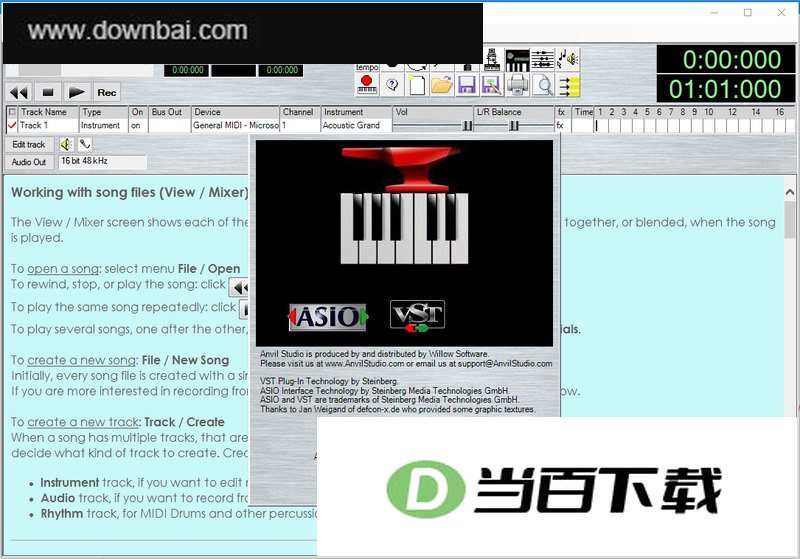The width and height of the screenshot is (800, 559).
Task: Open the General MIDI device dropdown
Action: [x=235, y=125]
